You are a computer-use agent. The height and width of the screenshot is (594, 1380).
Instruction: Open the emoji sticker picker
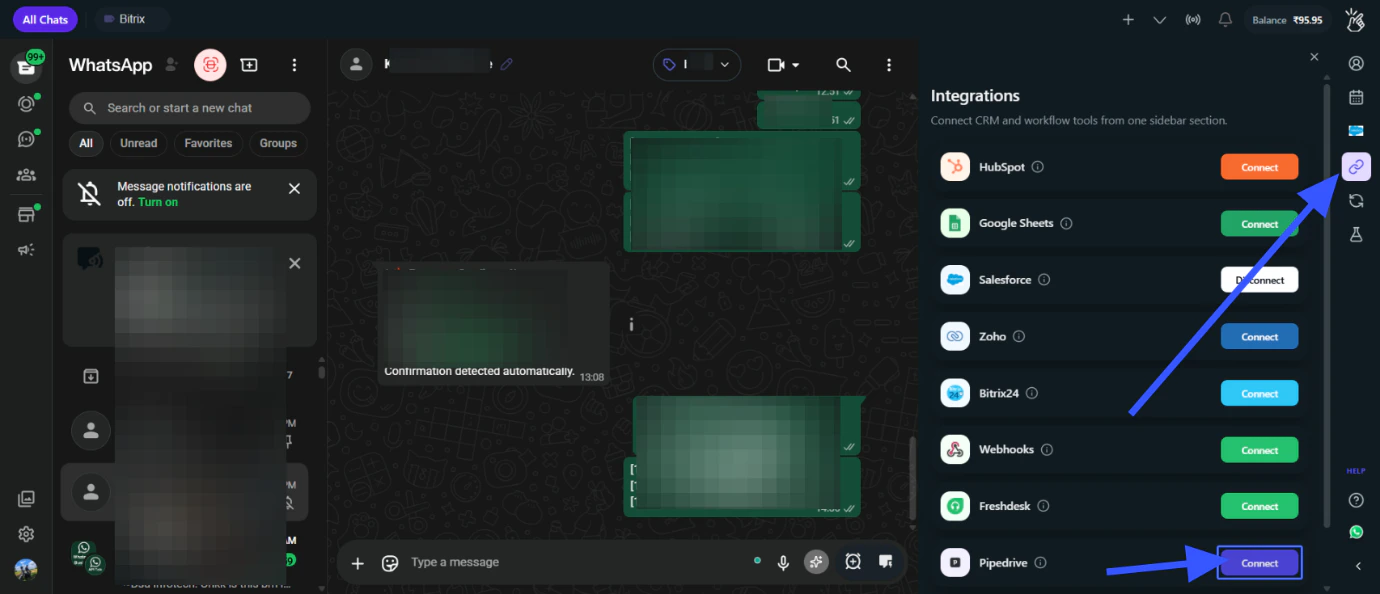tap(390, 563)
